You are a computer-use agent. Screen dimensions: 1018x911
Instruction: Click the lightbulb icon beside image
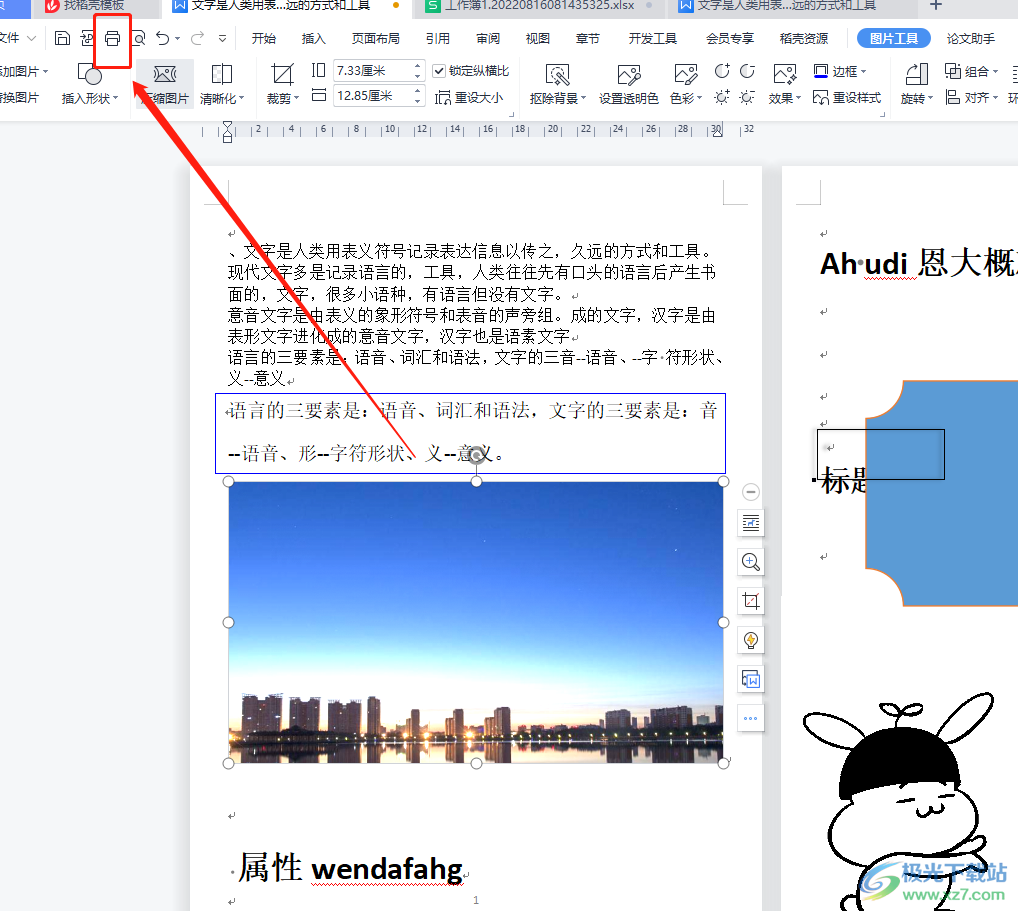(751, 640)
